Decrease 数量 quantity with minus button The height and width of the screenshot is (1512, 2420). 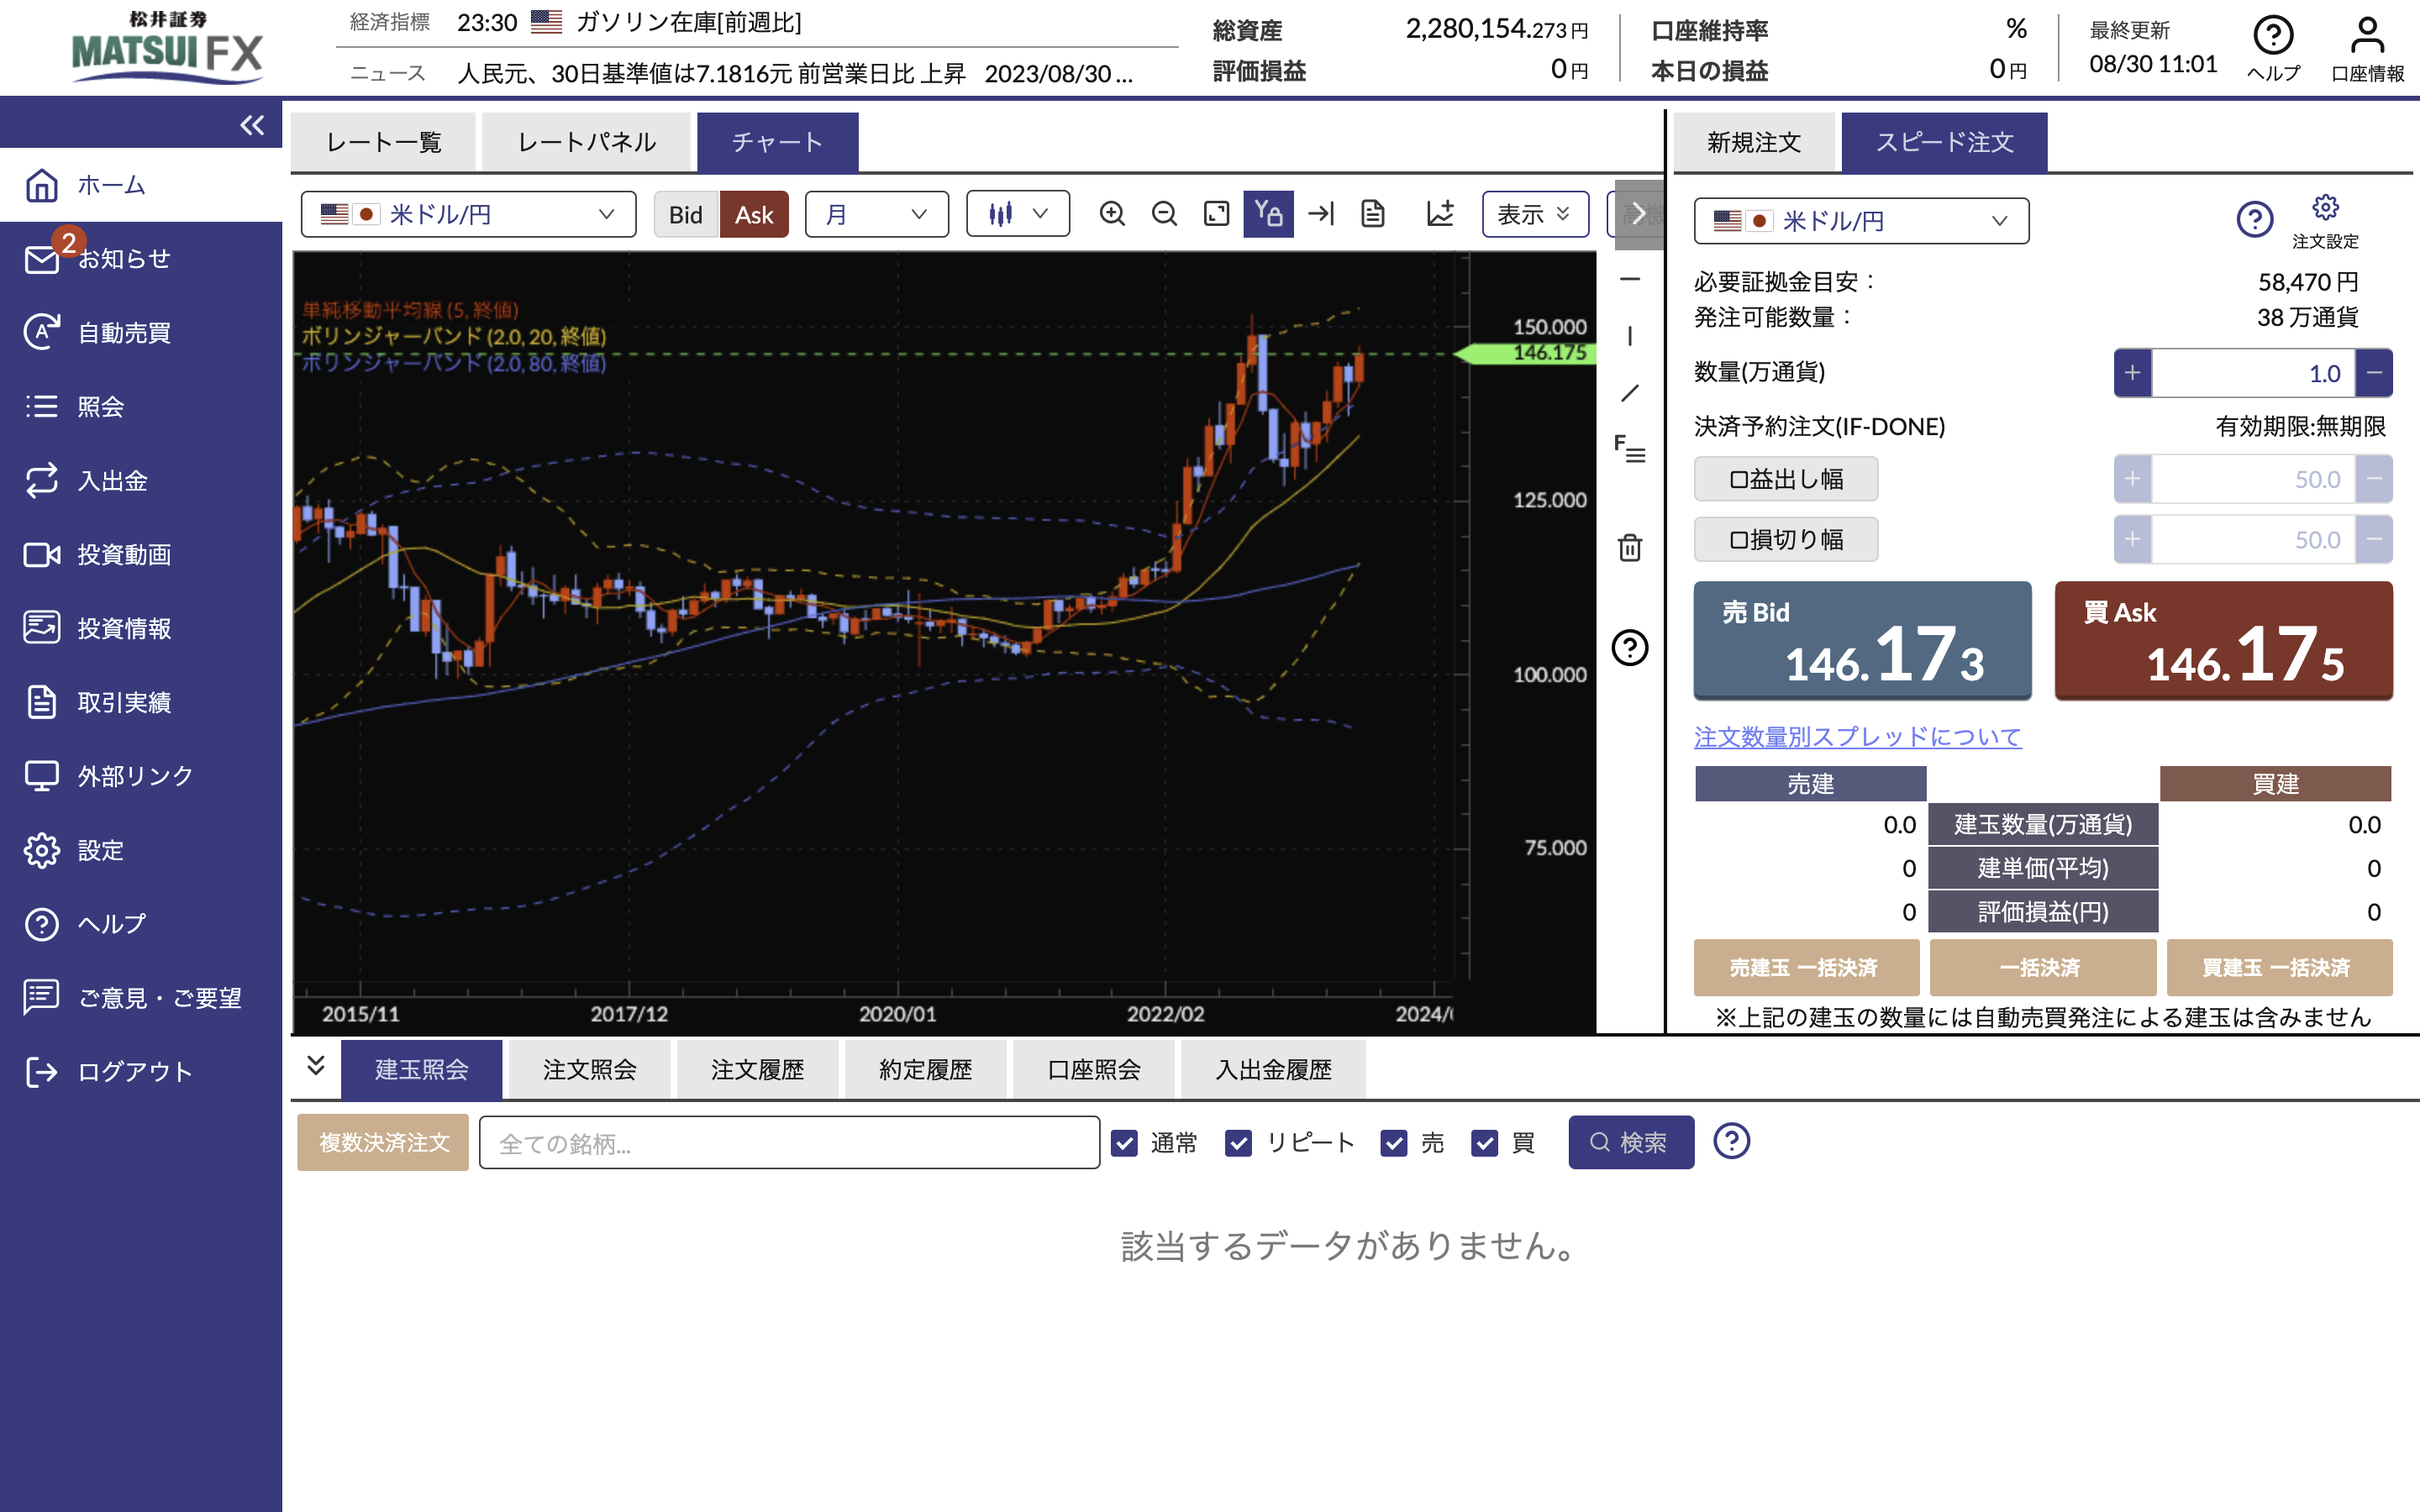[x=2374, y=373]
